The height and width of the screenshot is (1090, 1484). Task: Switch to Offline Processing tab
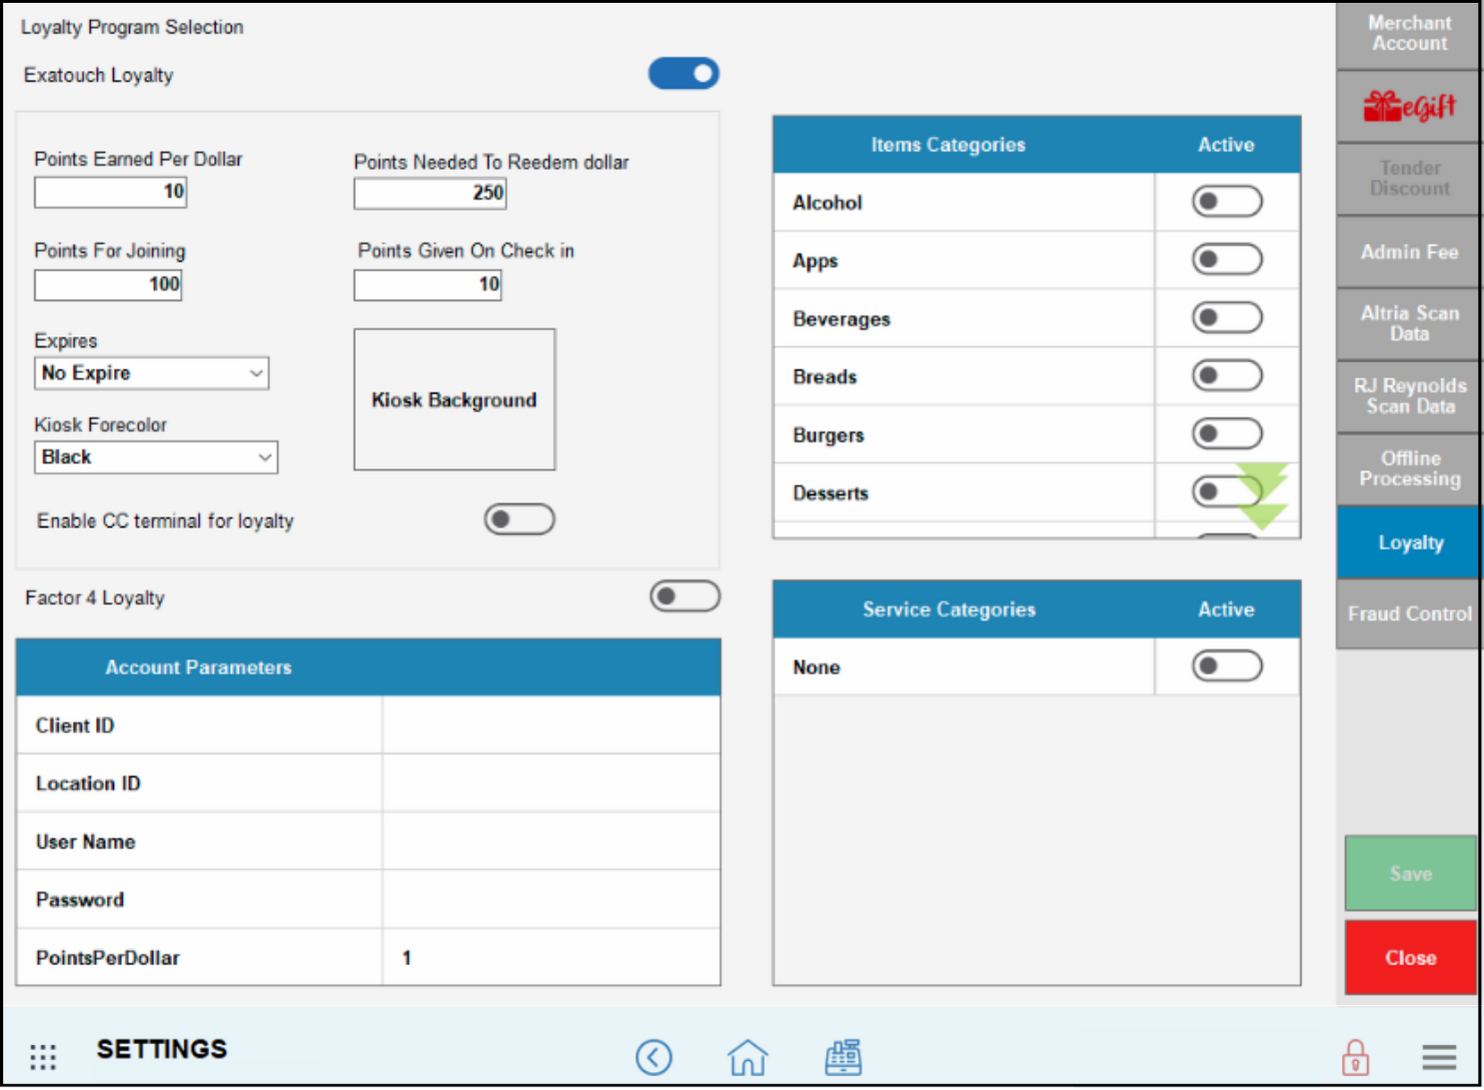pos(1409,469)
